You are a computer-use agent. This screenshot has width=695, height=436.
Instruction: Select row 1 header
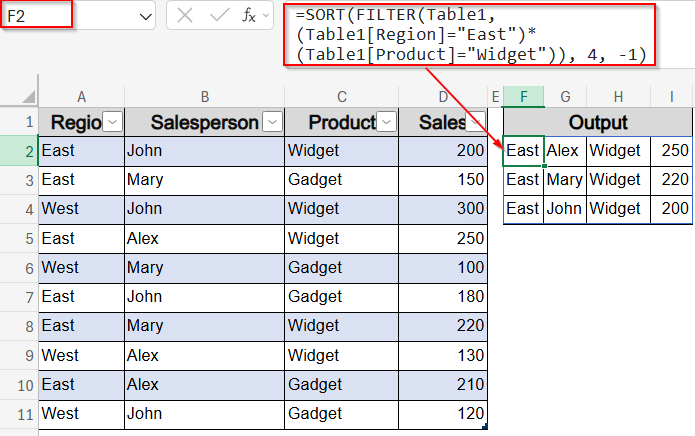(19, 121)
